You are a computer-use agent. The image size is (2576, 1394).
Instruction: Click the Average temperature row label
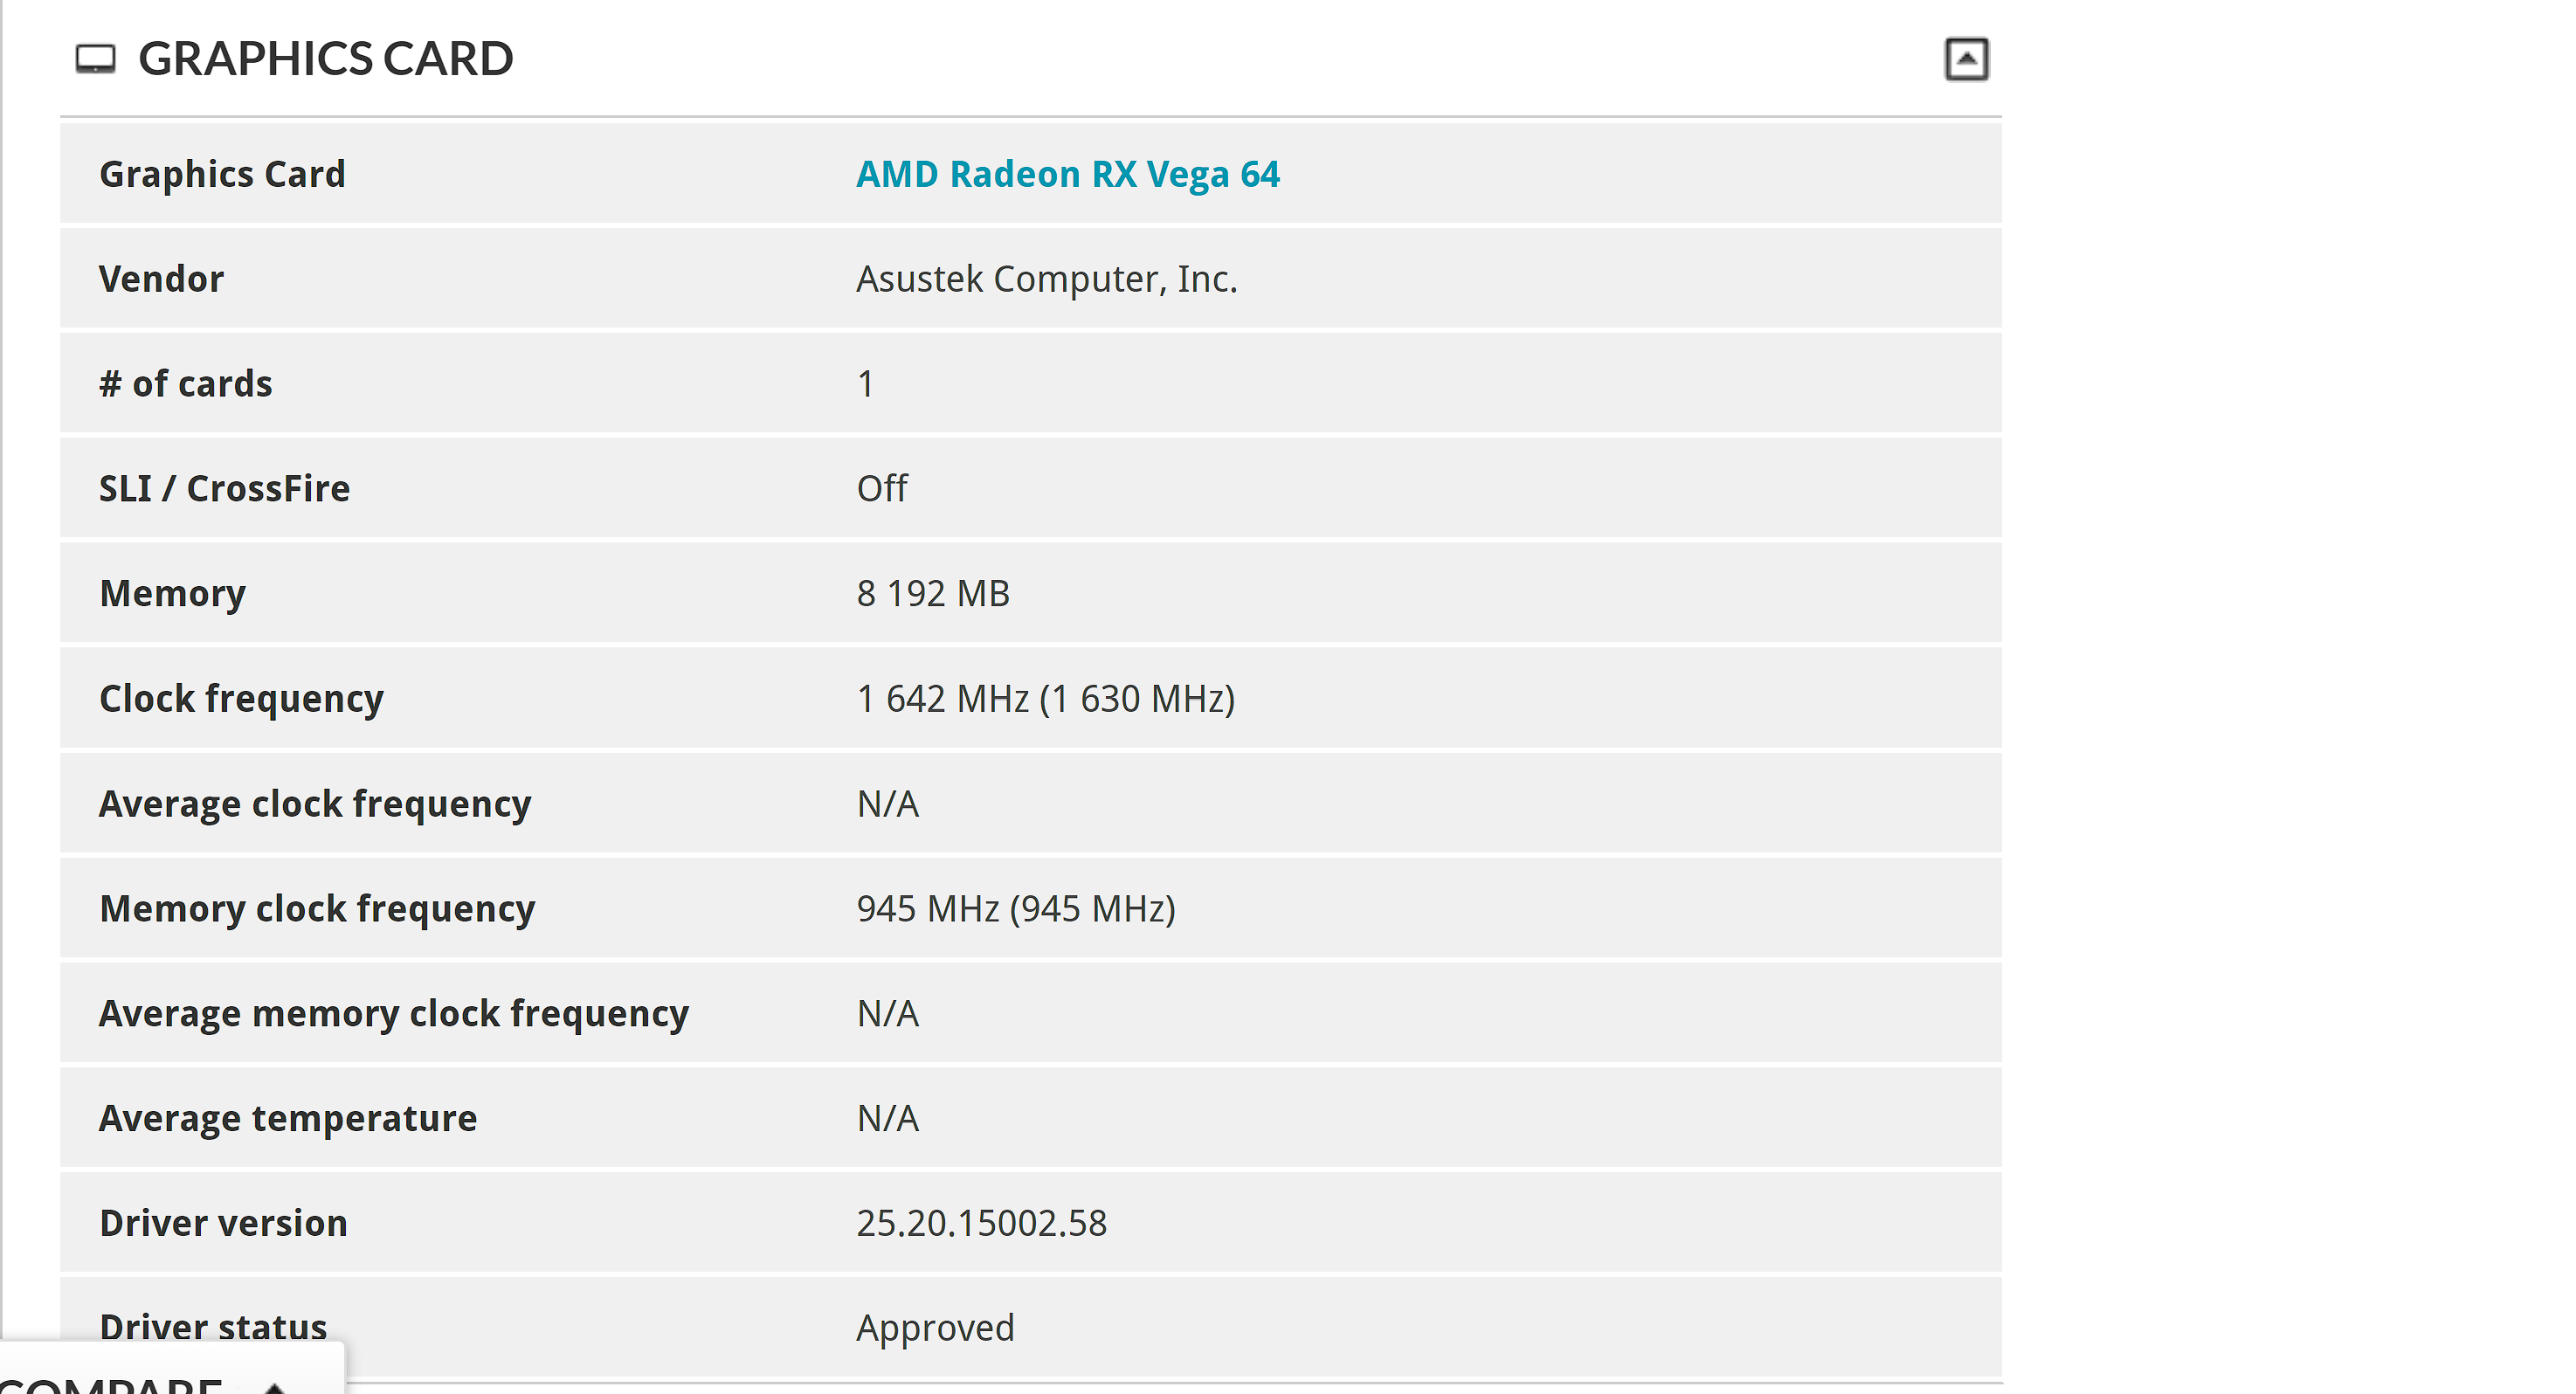tap(288, 1118)
